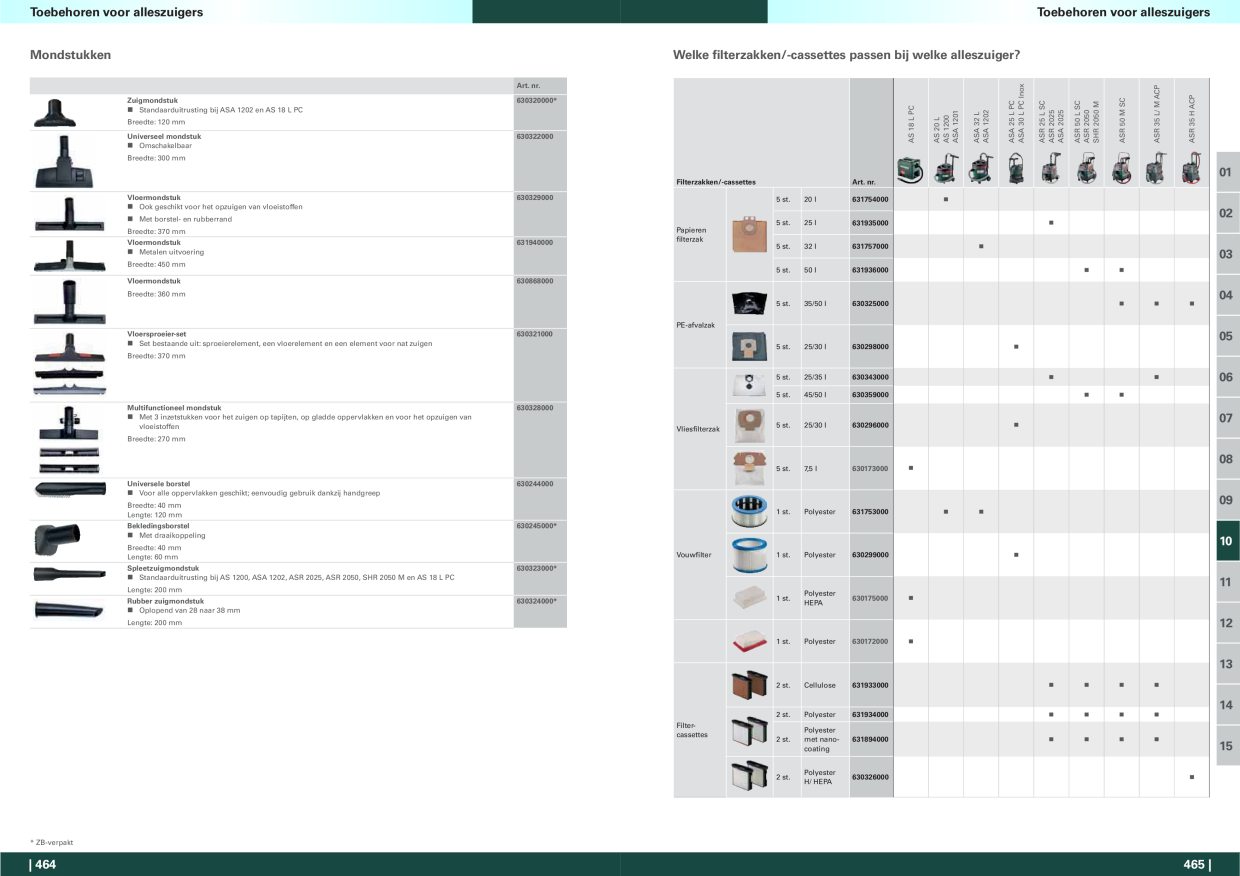1240x876 pixels.
Task: Select filter article number 630359000
Action: tap(870, 394)
